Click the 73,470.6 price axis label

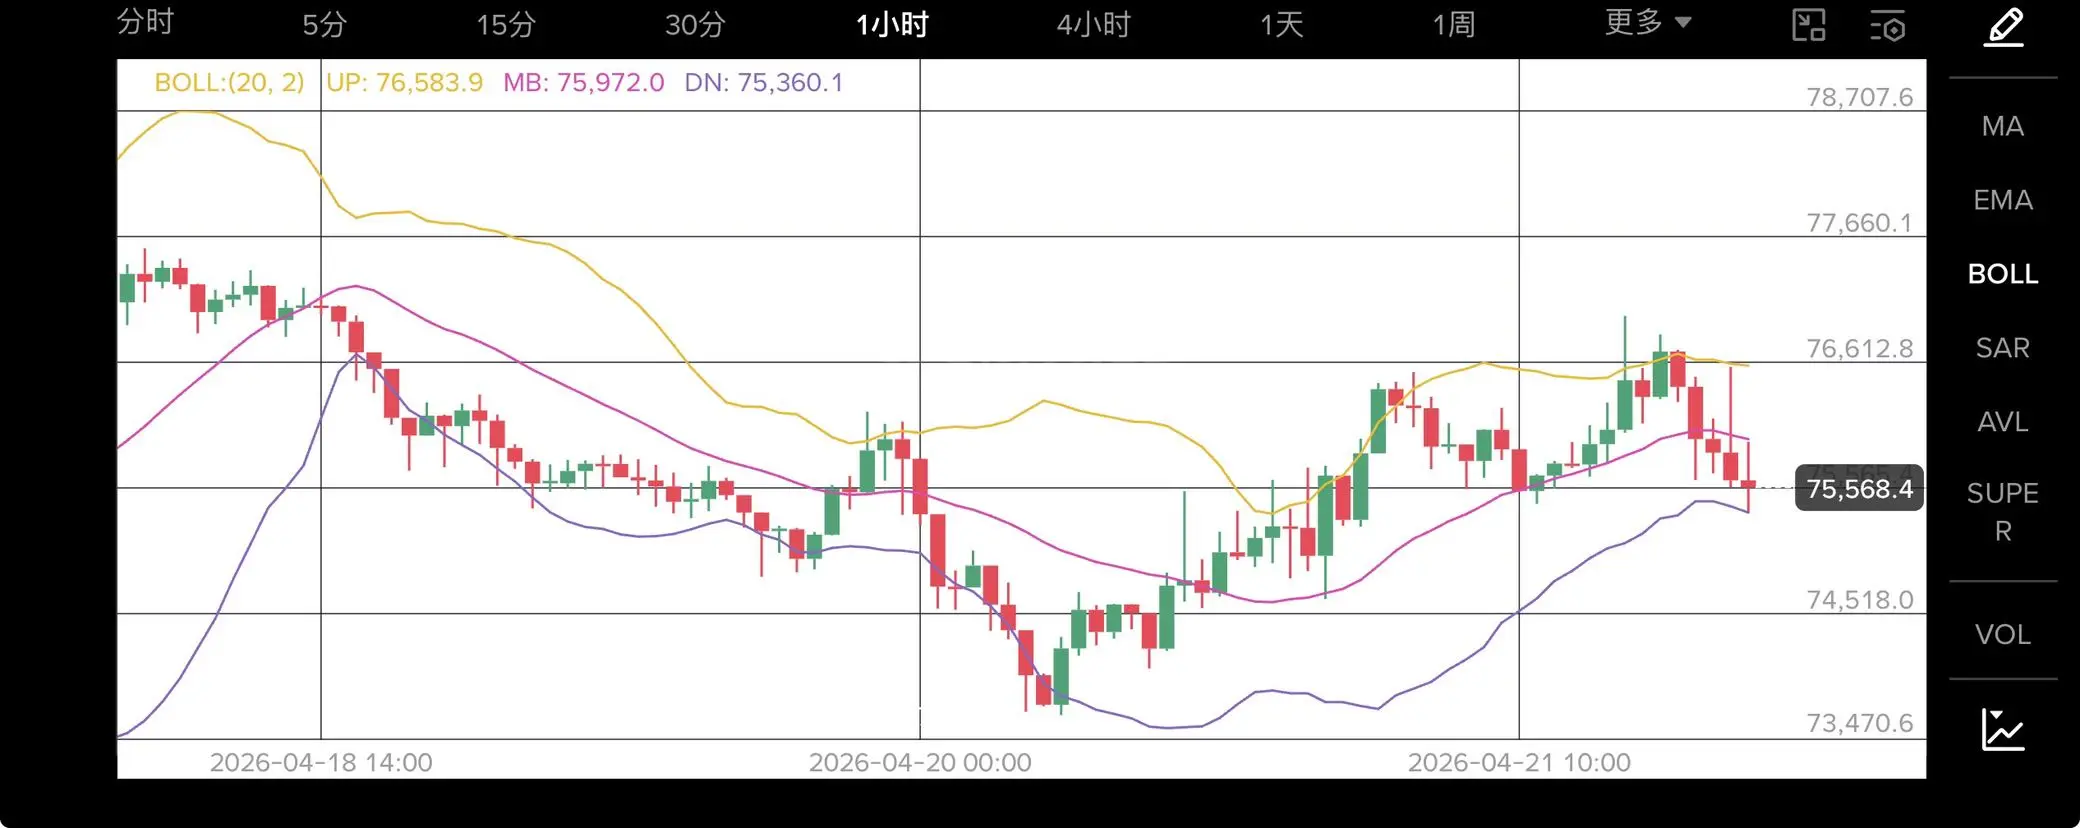(x=1859, y=722)
